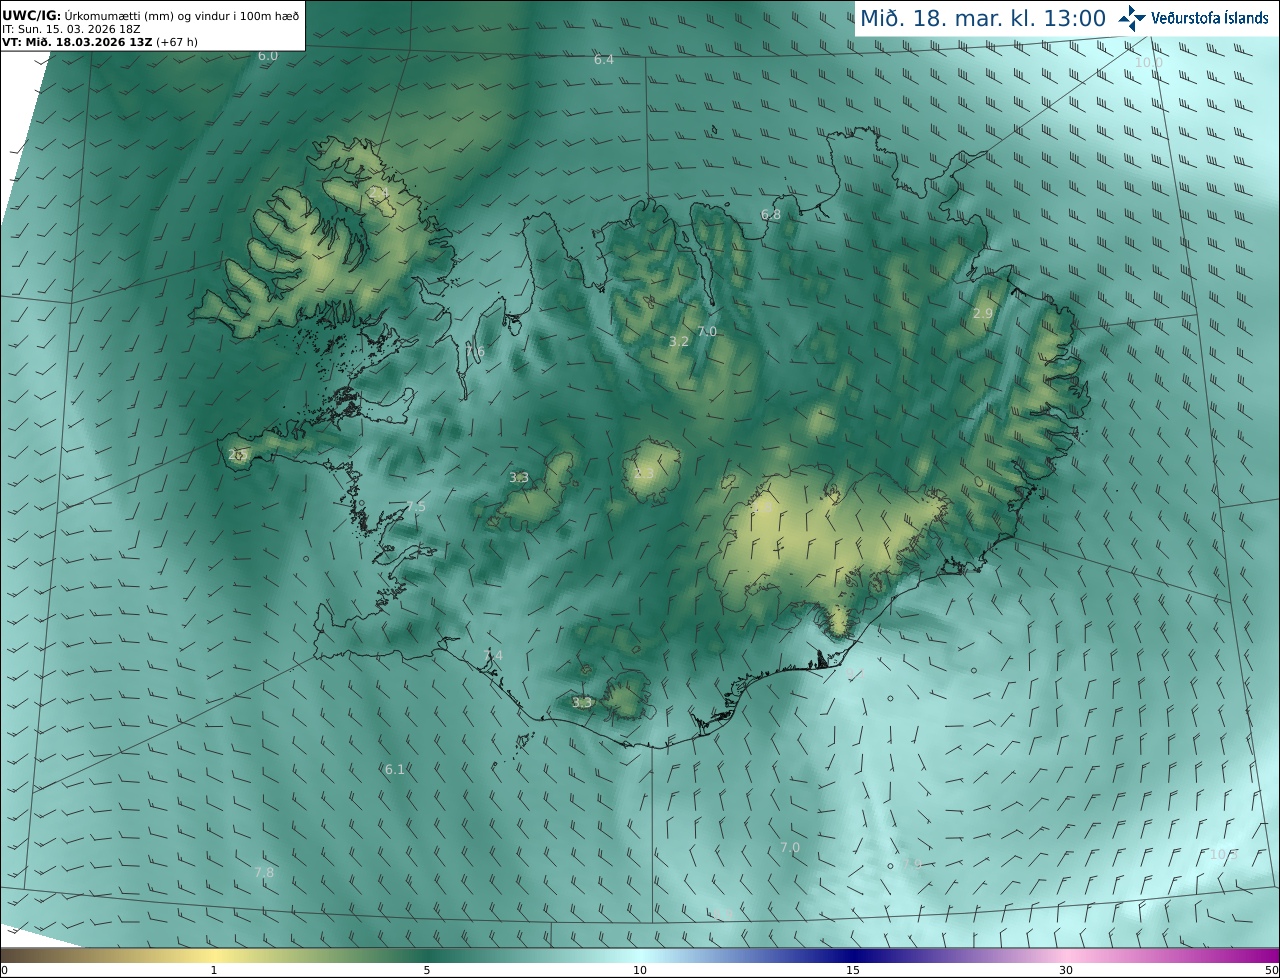Click the 'Mið. 18. mar. kl. 13:00' time header
This screenshot has height=978, width=1280.
tap(983, 18)
